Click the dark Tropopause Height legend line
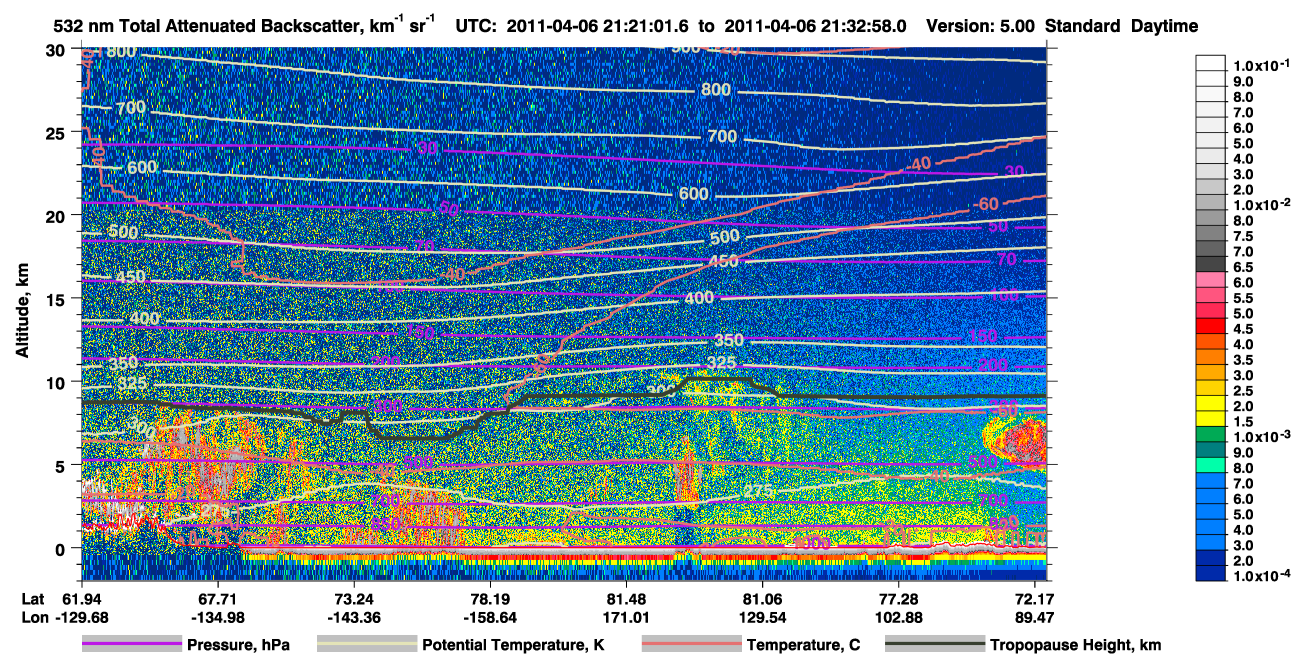The image size is (1300, 667). click(936, 645)
